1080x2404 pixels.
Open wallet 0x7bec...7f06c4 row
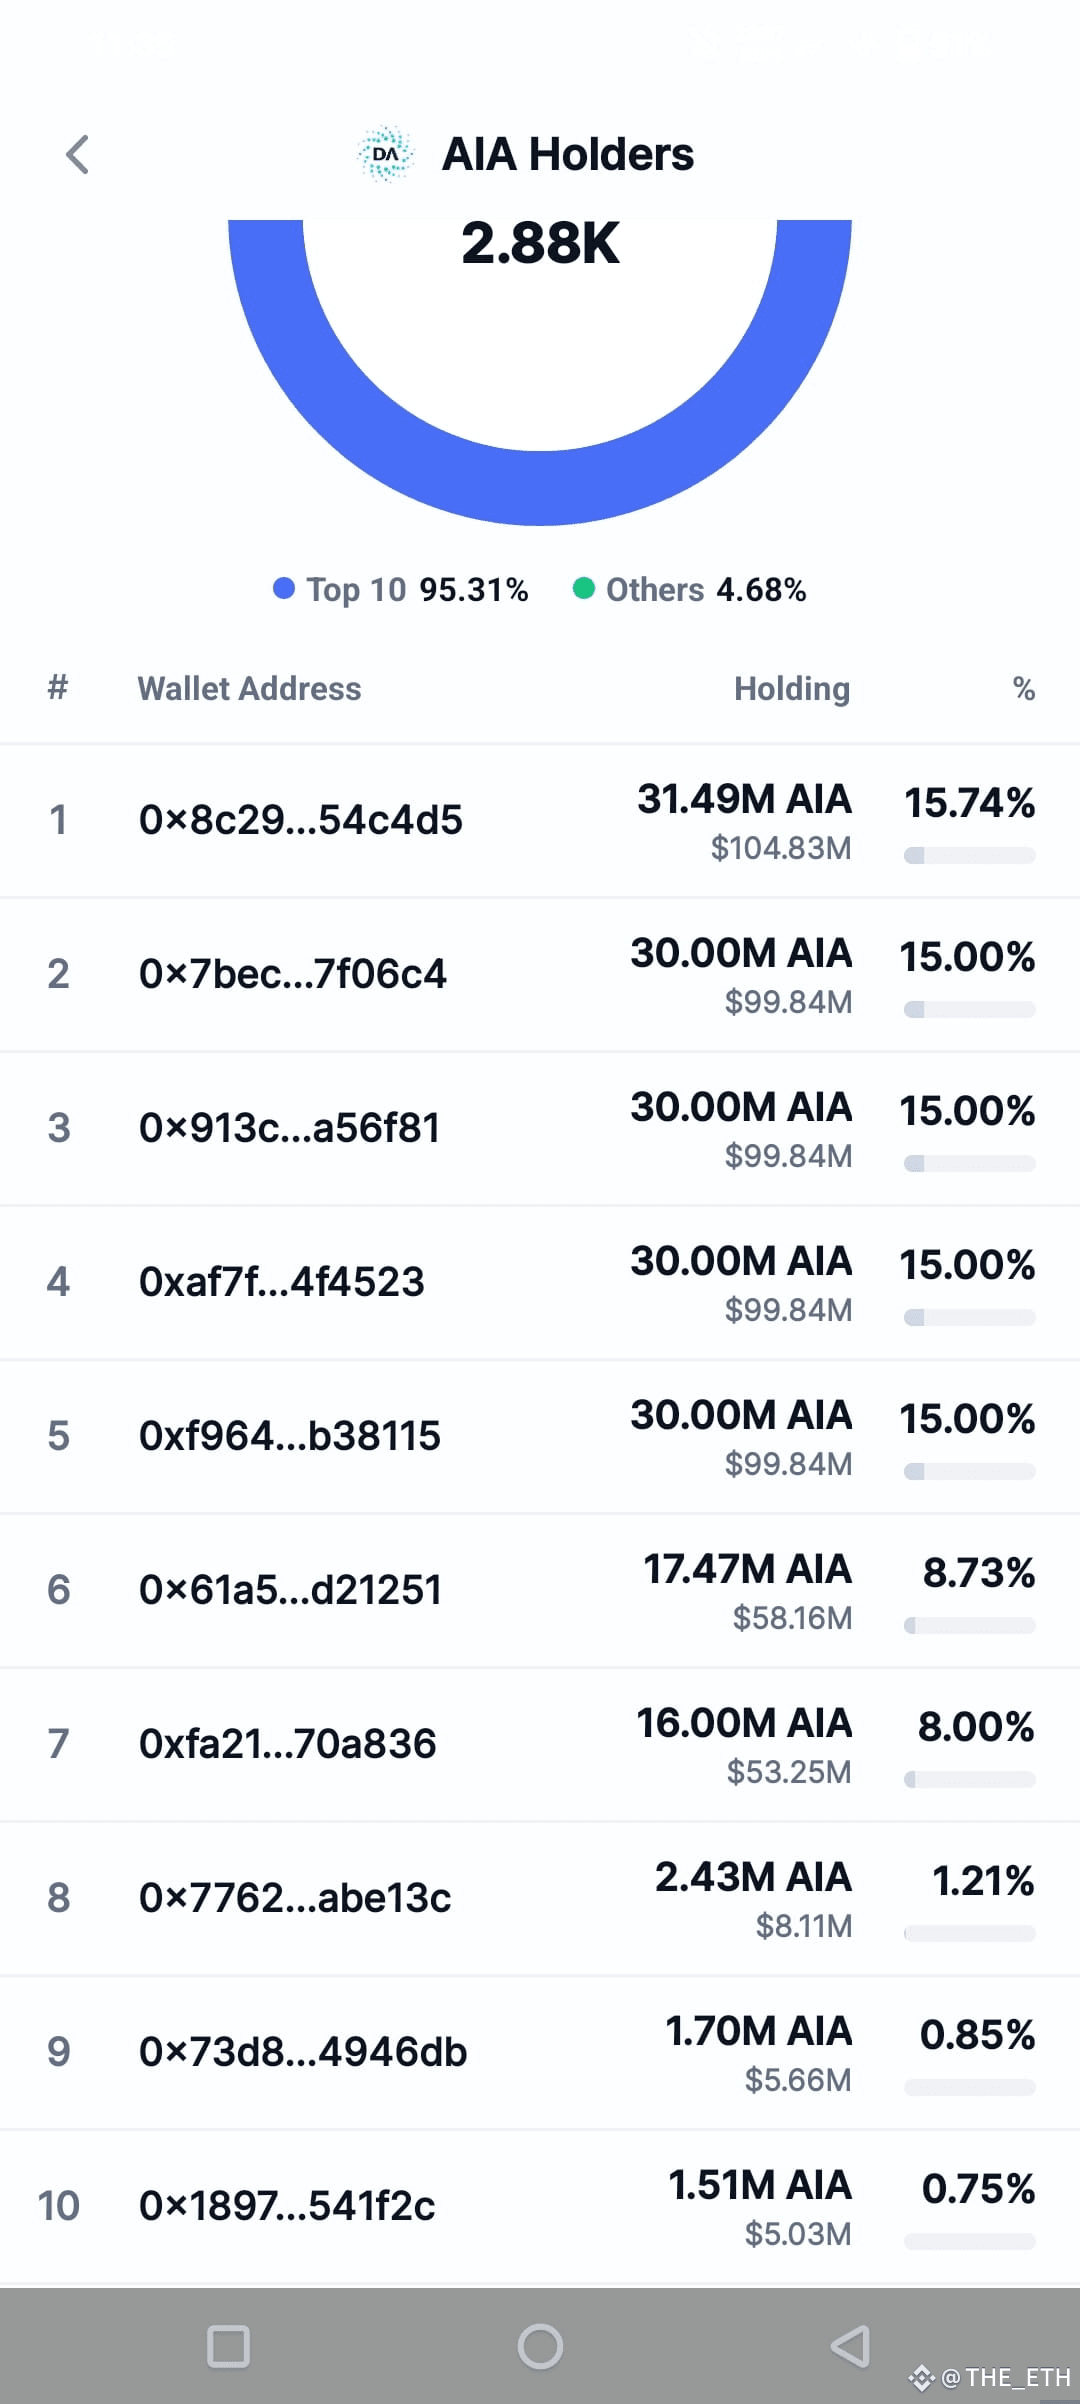(540, 975)
